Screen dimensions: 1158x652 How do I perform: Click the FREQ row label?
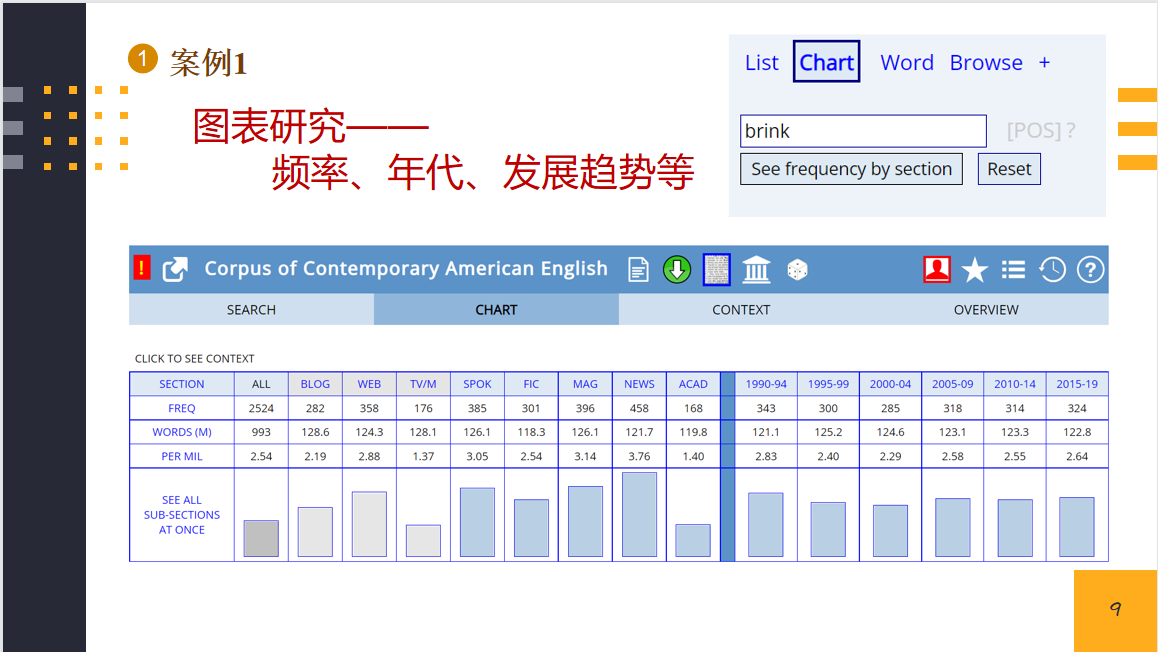point(182,408)
